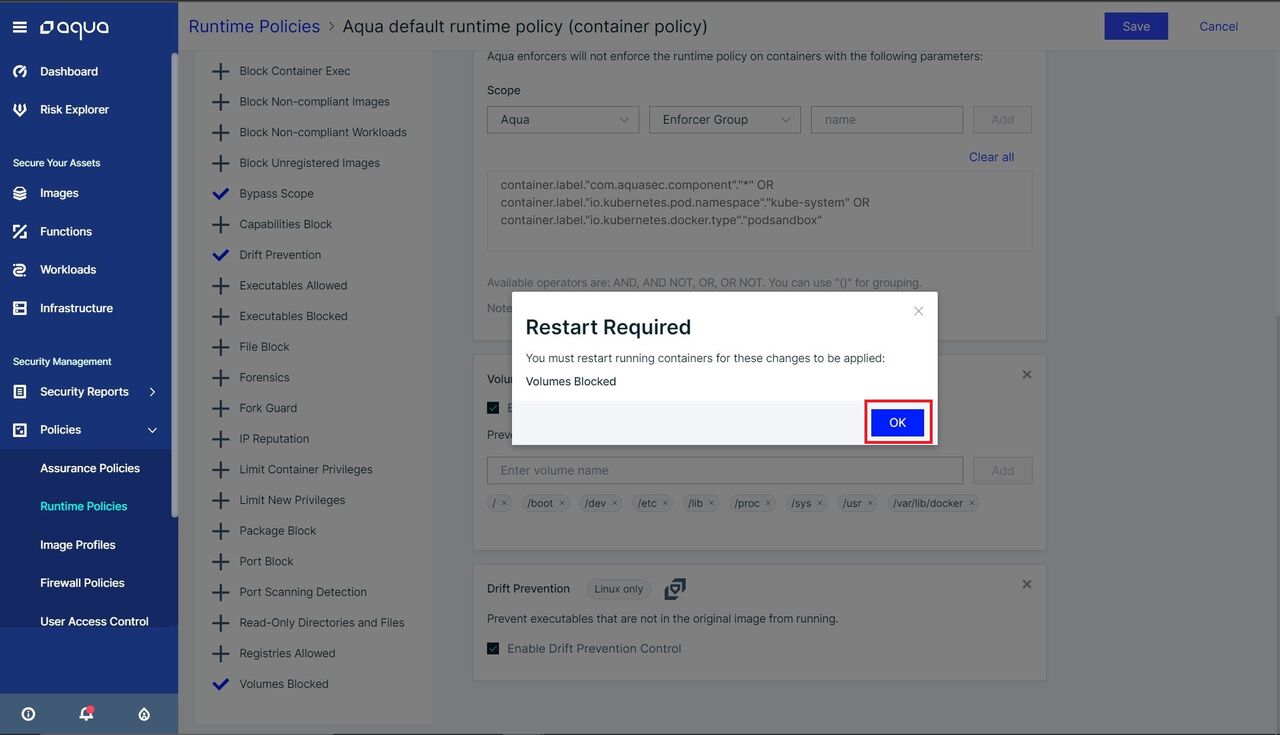
Task: Toggle Enable Drift Prevention Control checkbox
Action: click(493, 649)
